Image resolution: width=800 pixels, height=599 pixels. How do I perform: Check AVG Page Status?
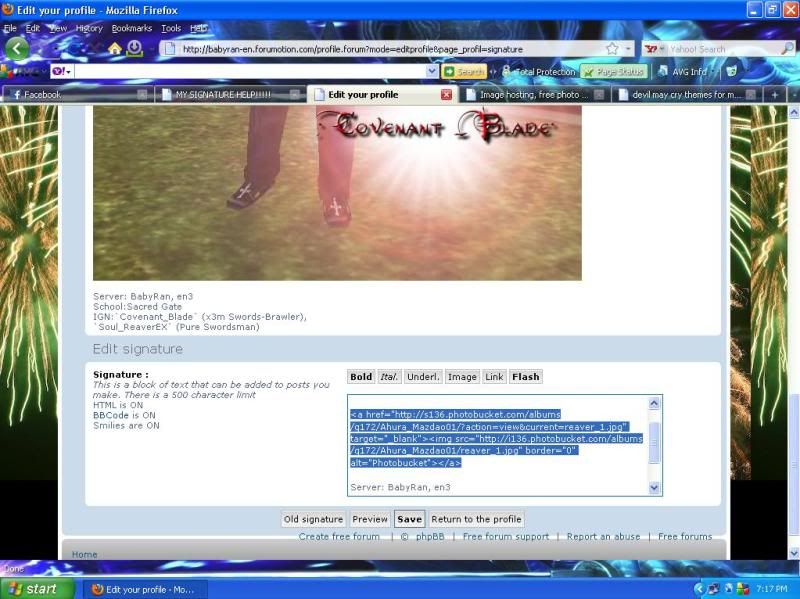(614, 71)
